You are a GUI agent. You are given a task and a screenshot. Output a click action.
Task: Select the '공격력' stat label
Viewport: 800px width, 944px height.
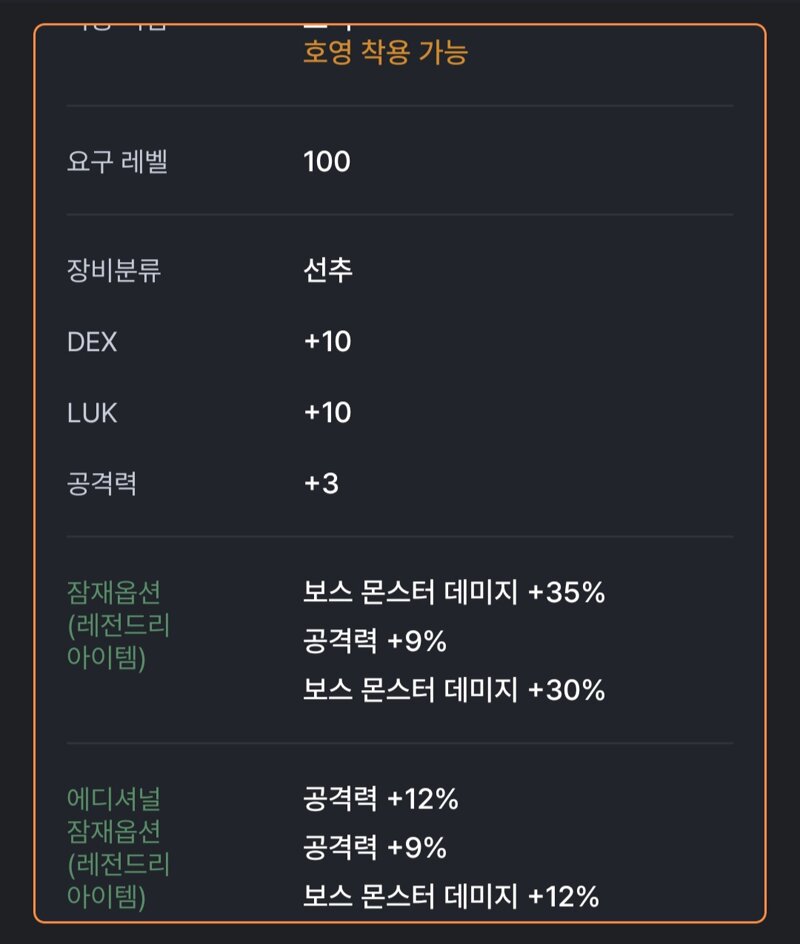tap(102, 483)
